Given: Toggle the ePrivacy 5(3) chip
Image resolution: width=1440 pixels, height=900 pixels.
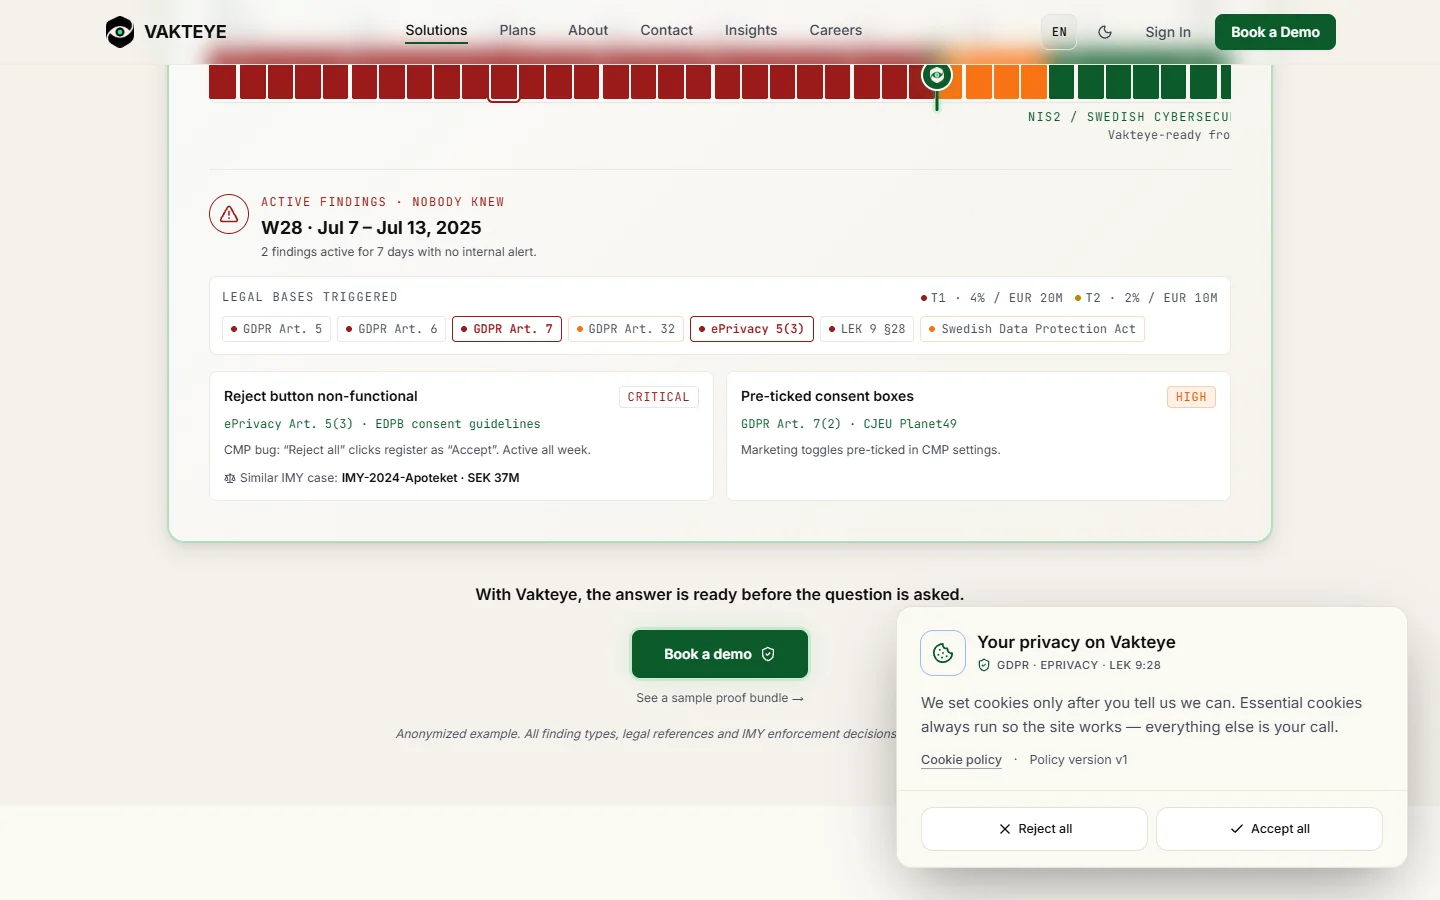Looking at the screenshot, I should (x=752, y=329).
